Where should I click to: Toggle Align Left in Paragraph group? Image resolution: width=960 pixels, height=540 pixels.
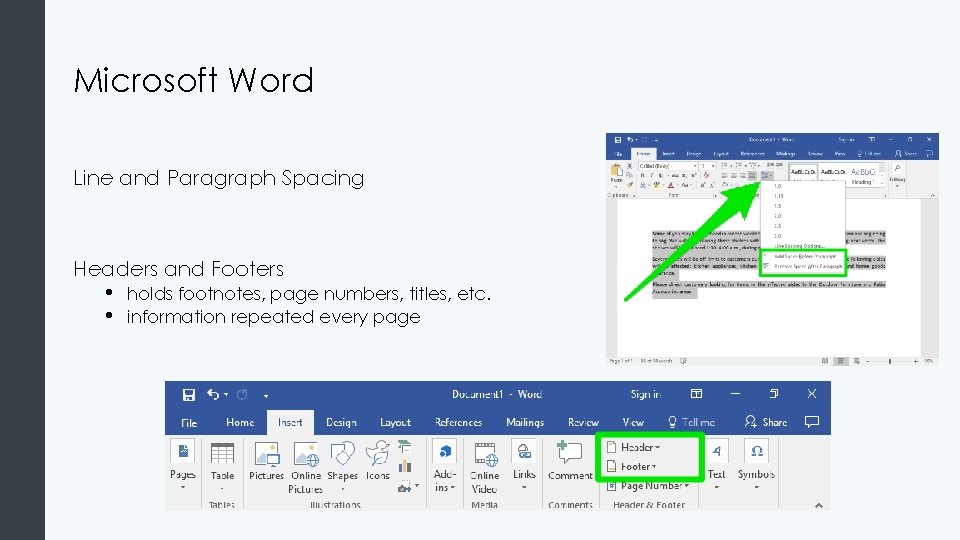coord(724,176)
